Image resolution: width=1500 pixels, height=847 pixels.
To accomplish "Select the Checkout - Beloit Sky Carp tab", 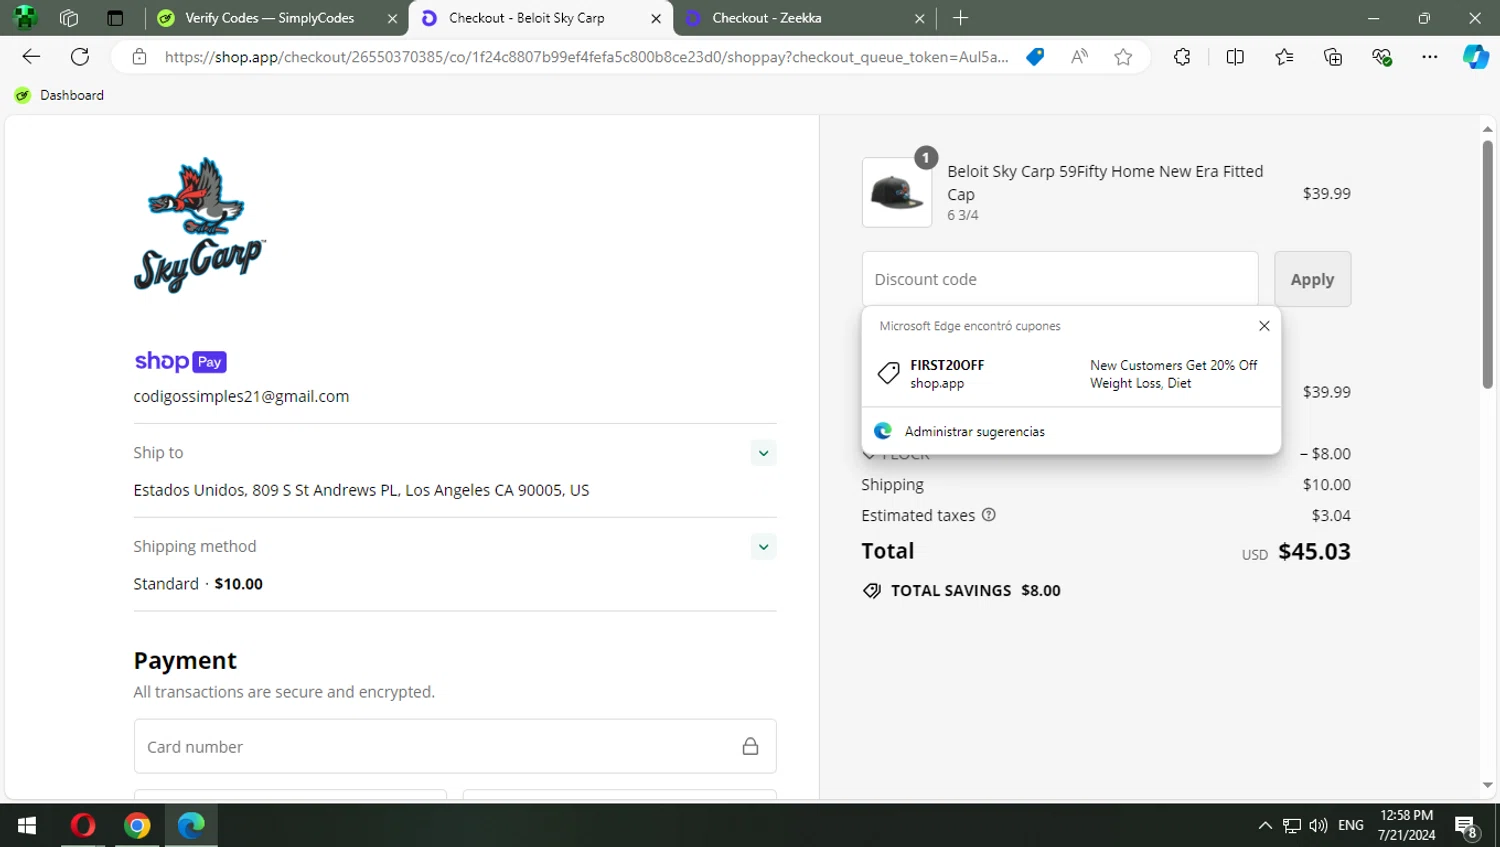I will (x=526, y=18).
